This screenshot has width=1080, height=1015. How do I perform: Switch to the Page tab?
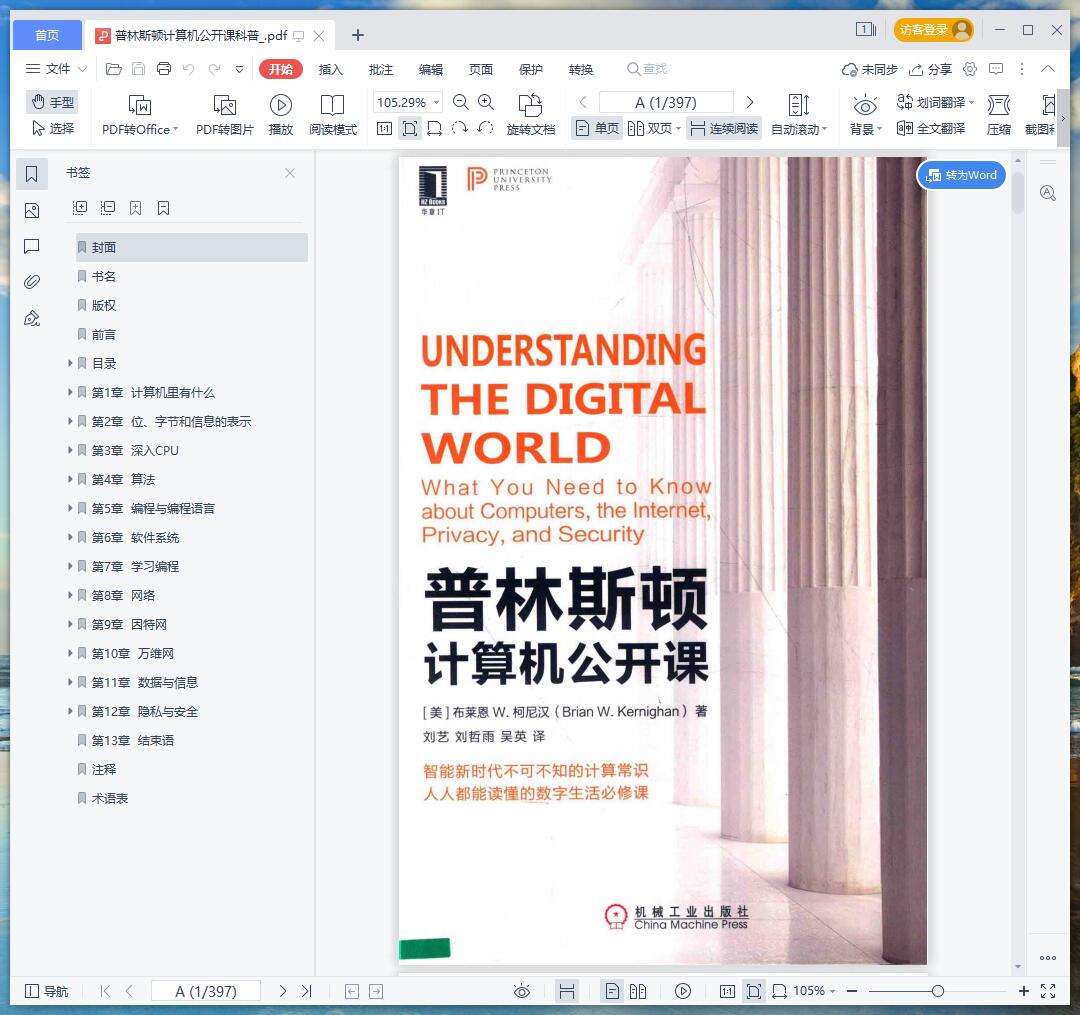(481, 70)
